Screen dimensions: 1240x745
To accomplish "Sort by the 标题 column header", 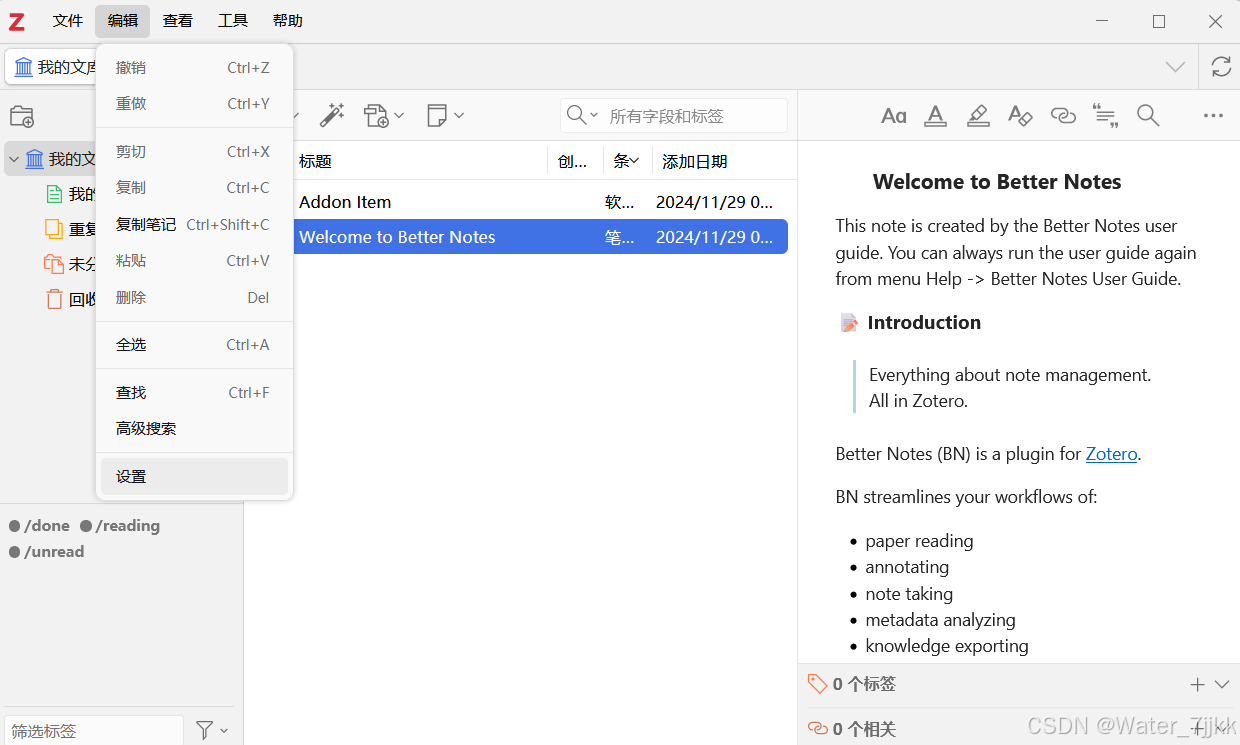I will [420, 161].
